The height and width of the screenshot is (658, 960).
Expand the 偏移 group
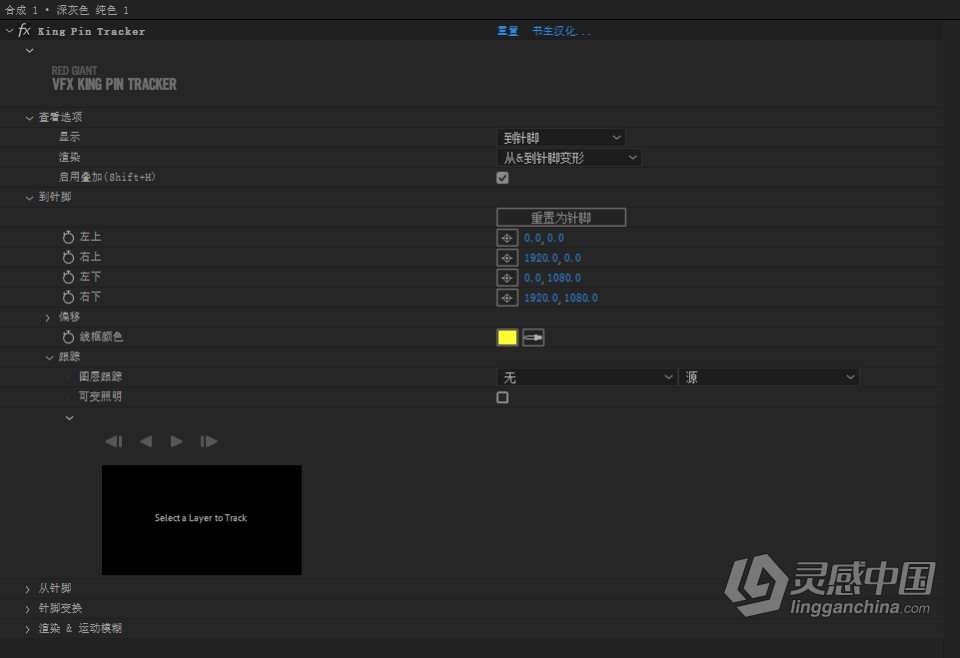[x=48, y=318]
